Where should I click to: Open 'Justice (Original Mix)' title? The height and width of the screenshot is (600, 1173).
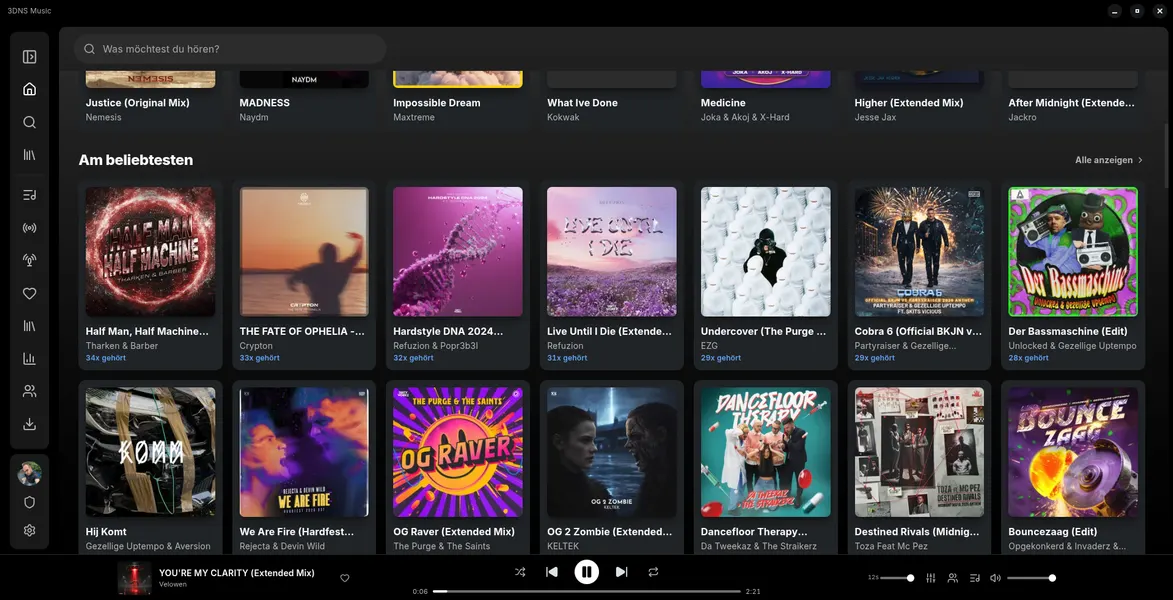(138, 102)
